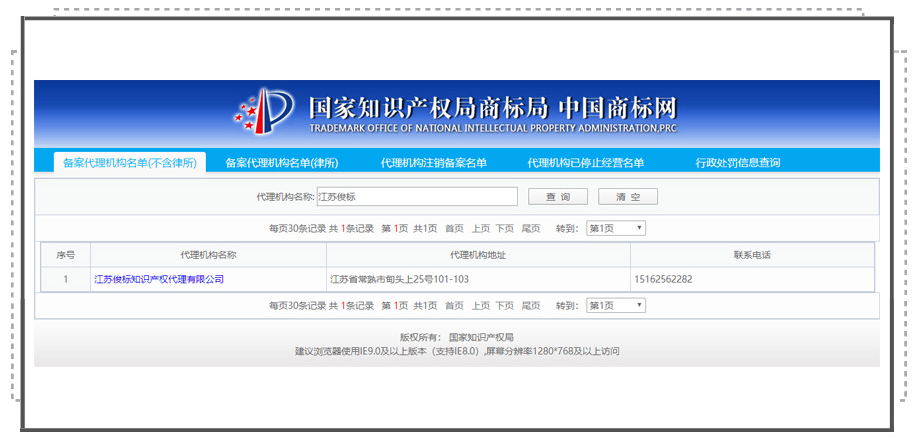Click the 中国商标网 banner title
The image size is (915, 441).
[x=618, y=108]
